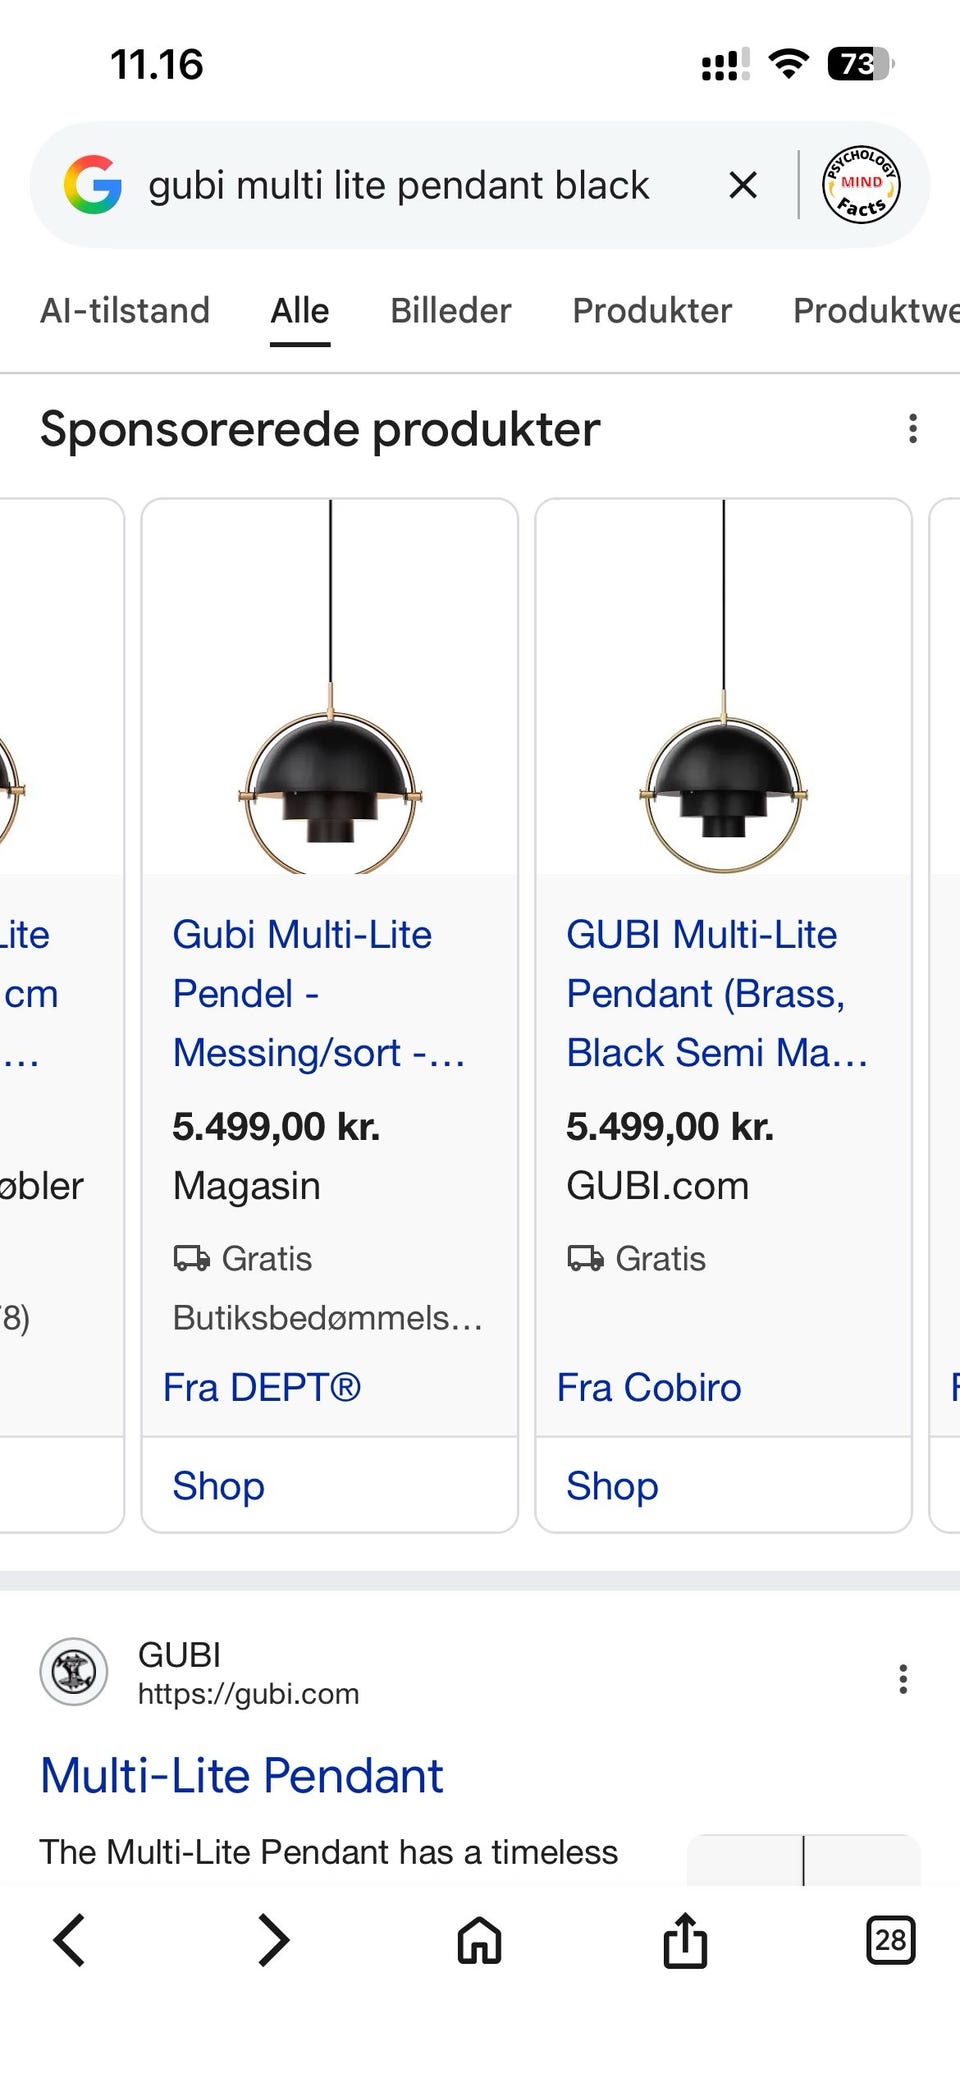Screen dimensions: 960x2078
Task: Tap Shop on the Fra Cobiro listing
Action: 611,1486
